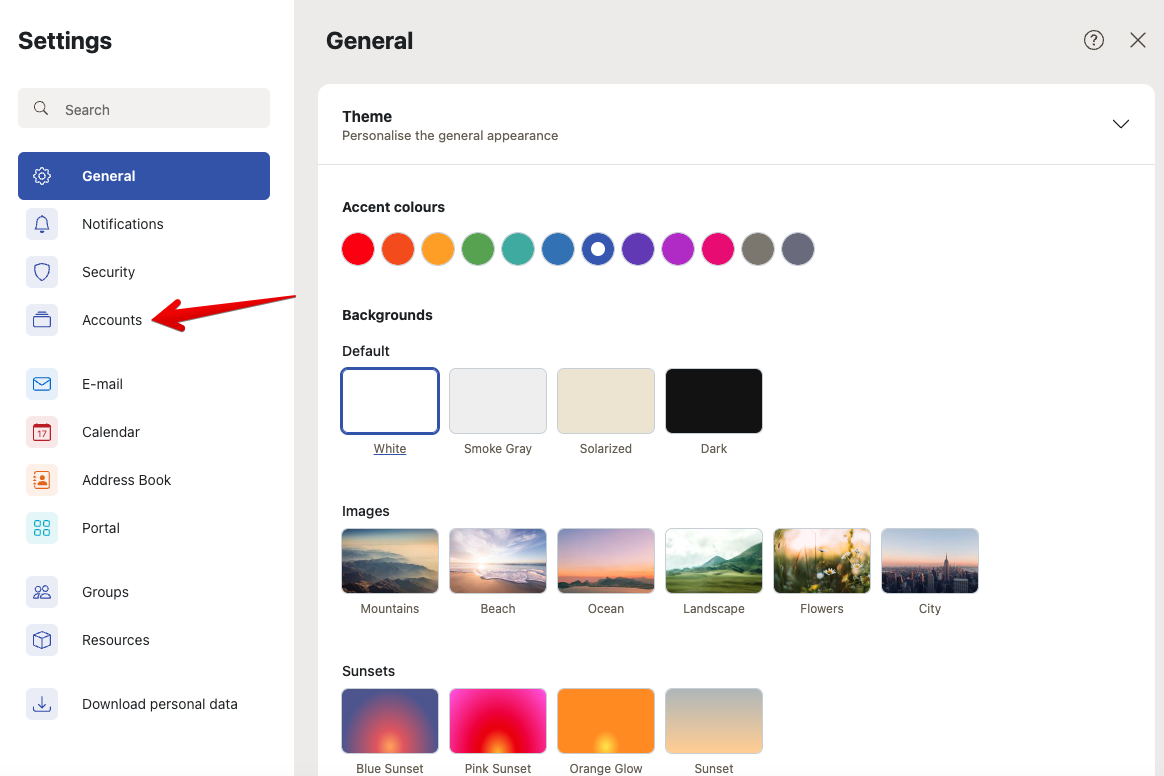
Task: Open Security via the shield icon
Action: pos(42,272)
